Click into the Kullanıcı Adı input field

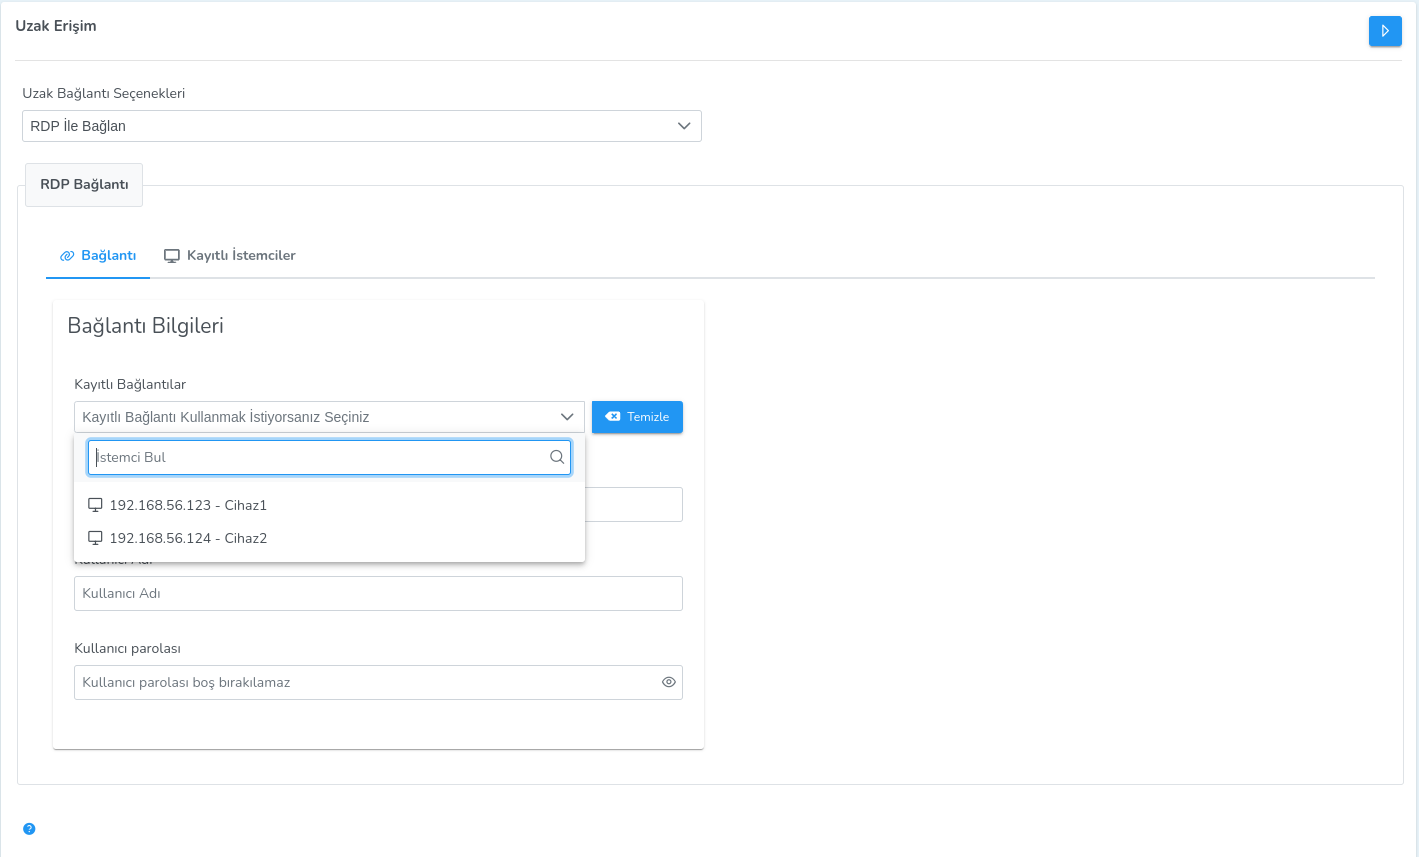click(x=378, y=593)
